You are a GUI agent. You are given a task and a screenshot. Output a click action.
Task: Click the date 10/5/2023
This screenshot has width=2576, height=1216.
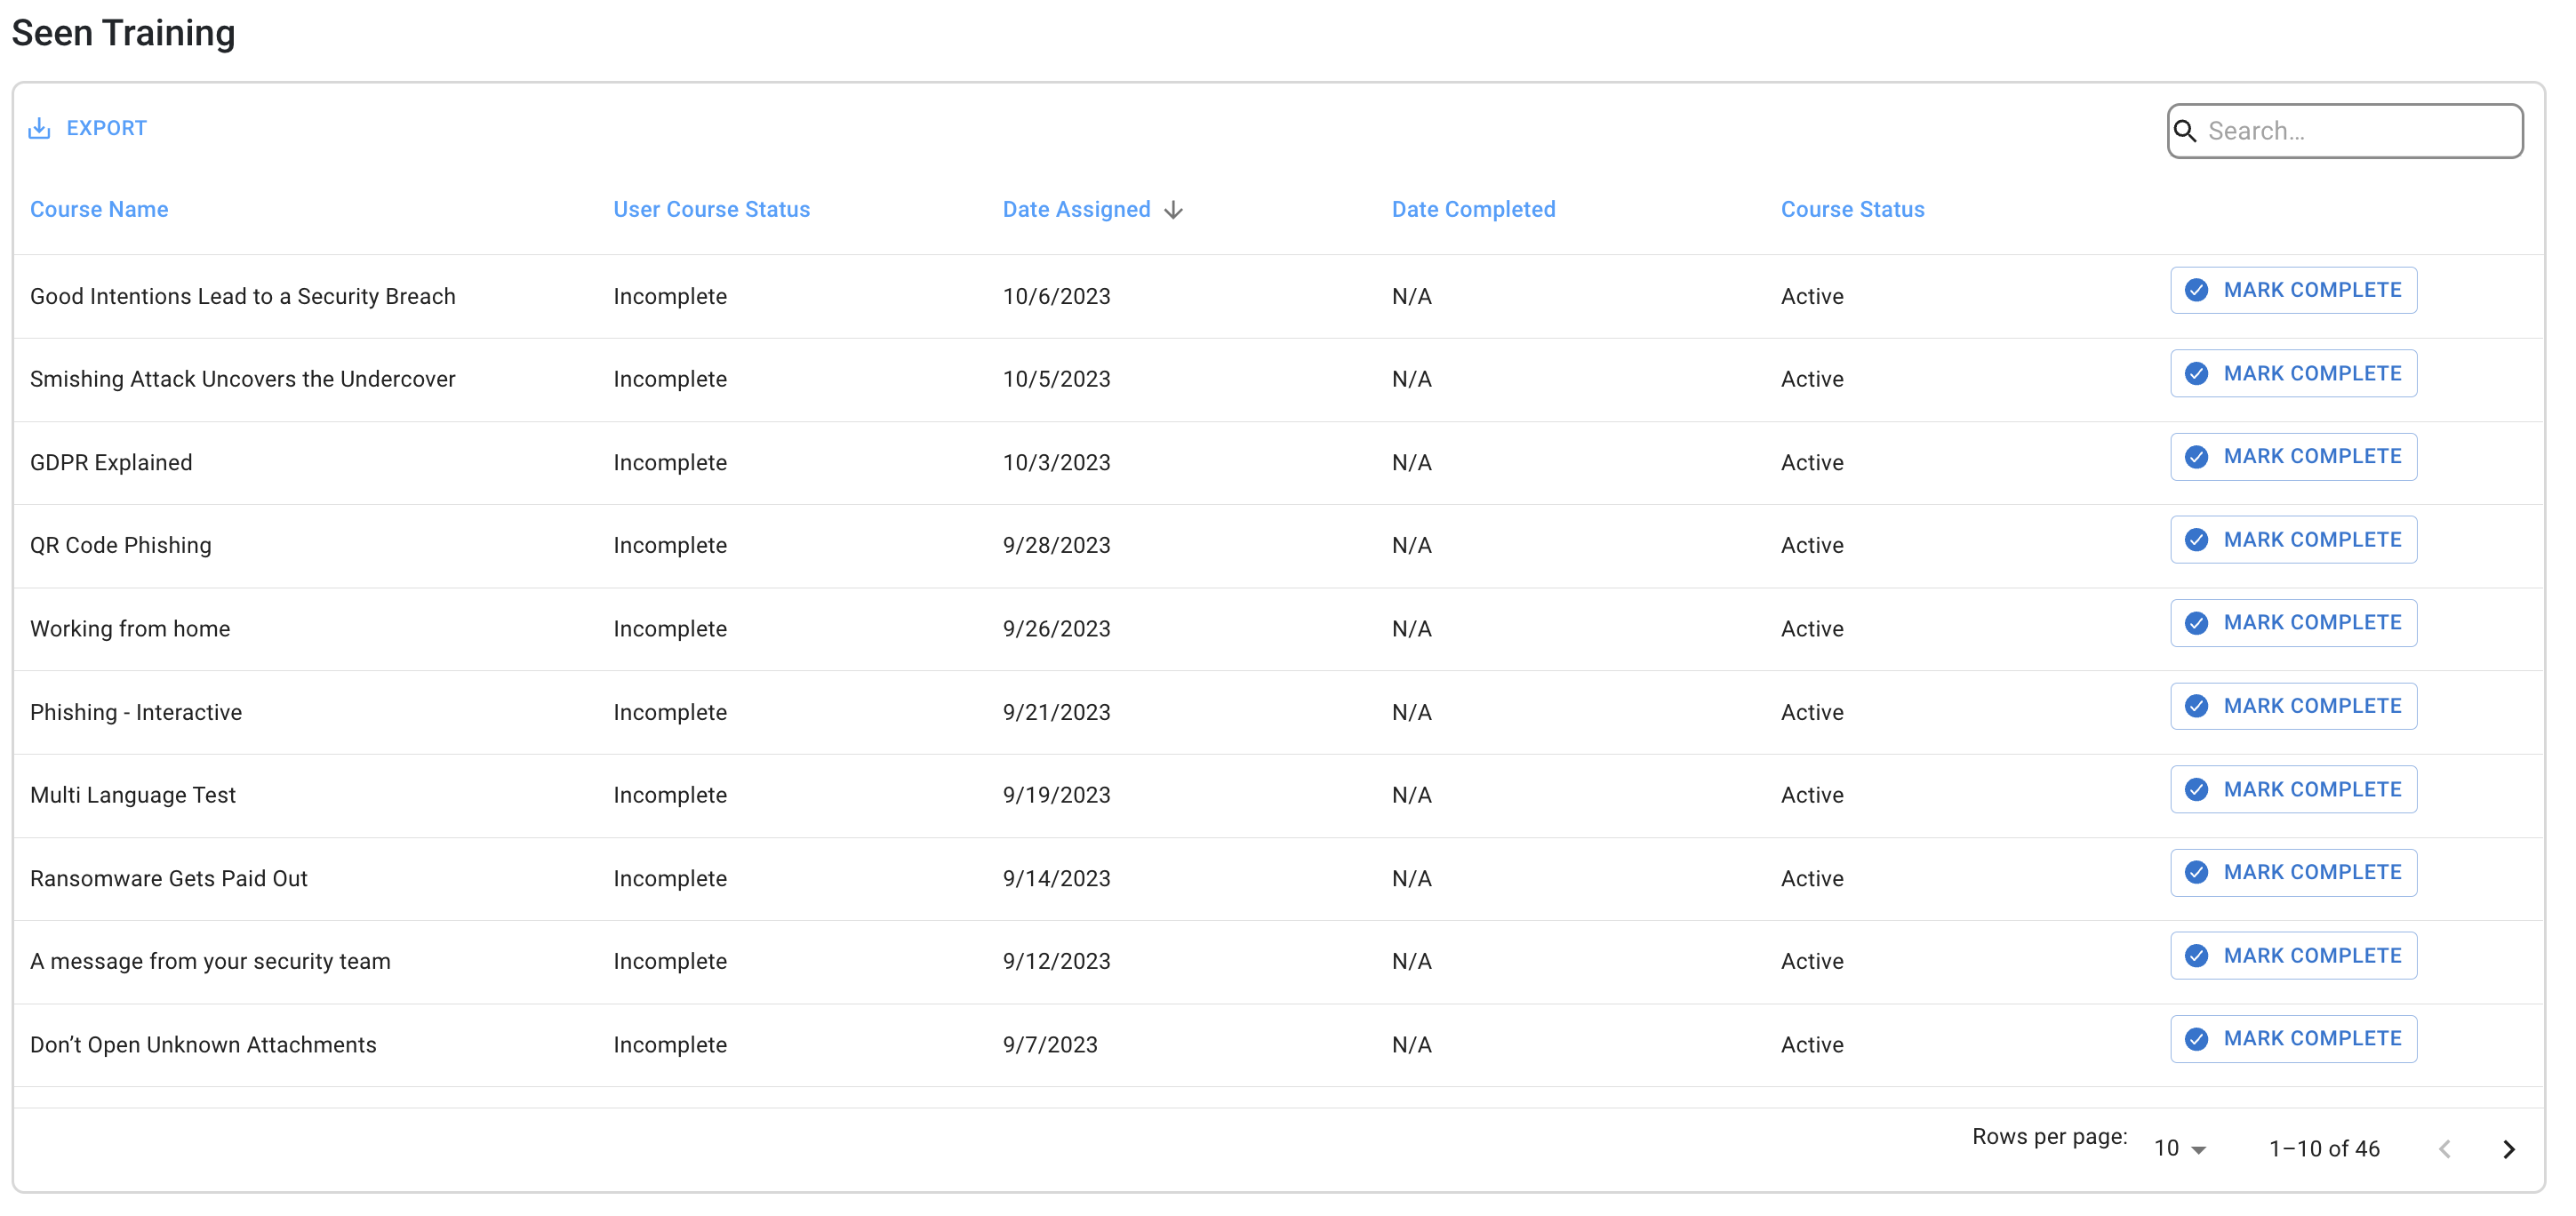pyautogui.click(x=1057, y=379)
